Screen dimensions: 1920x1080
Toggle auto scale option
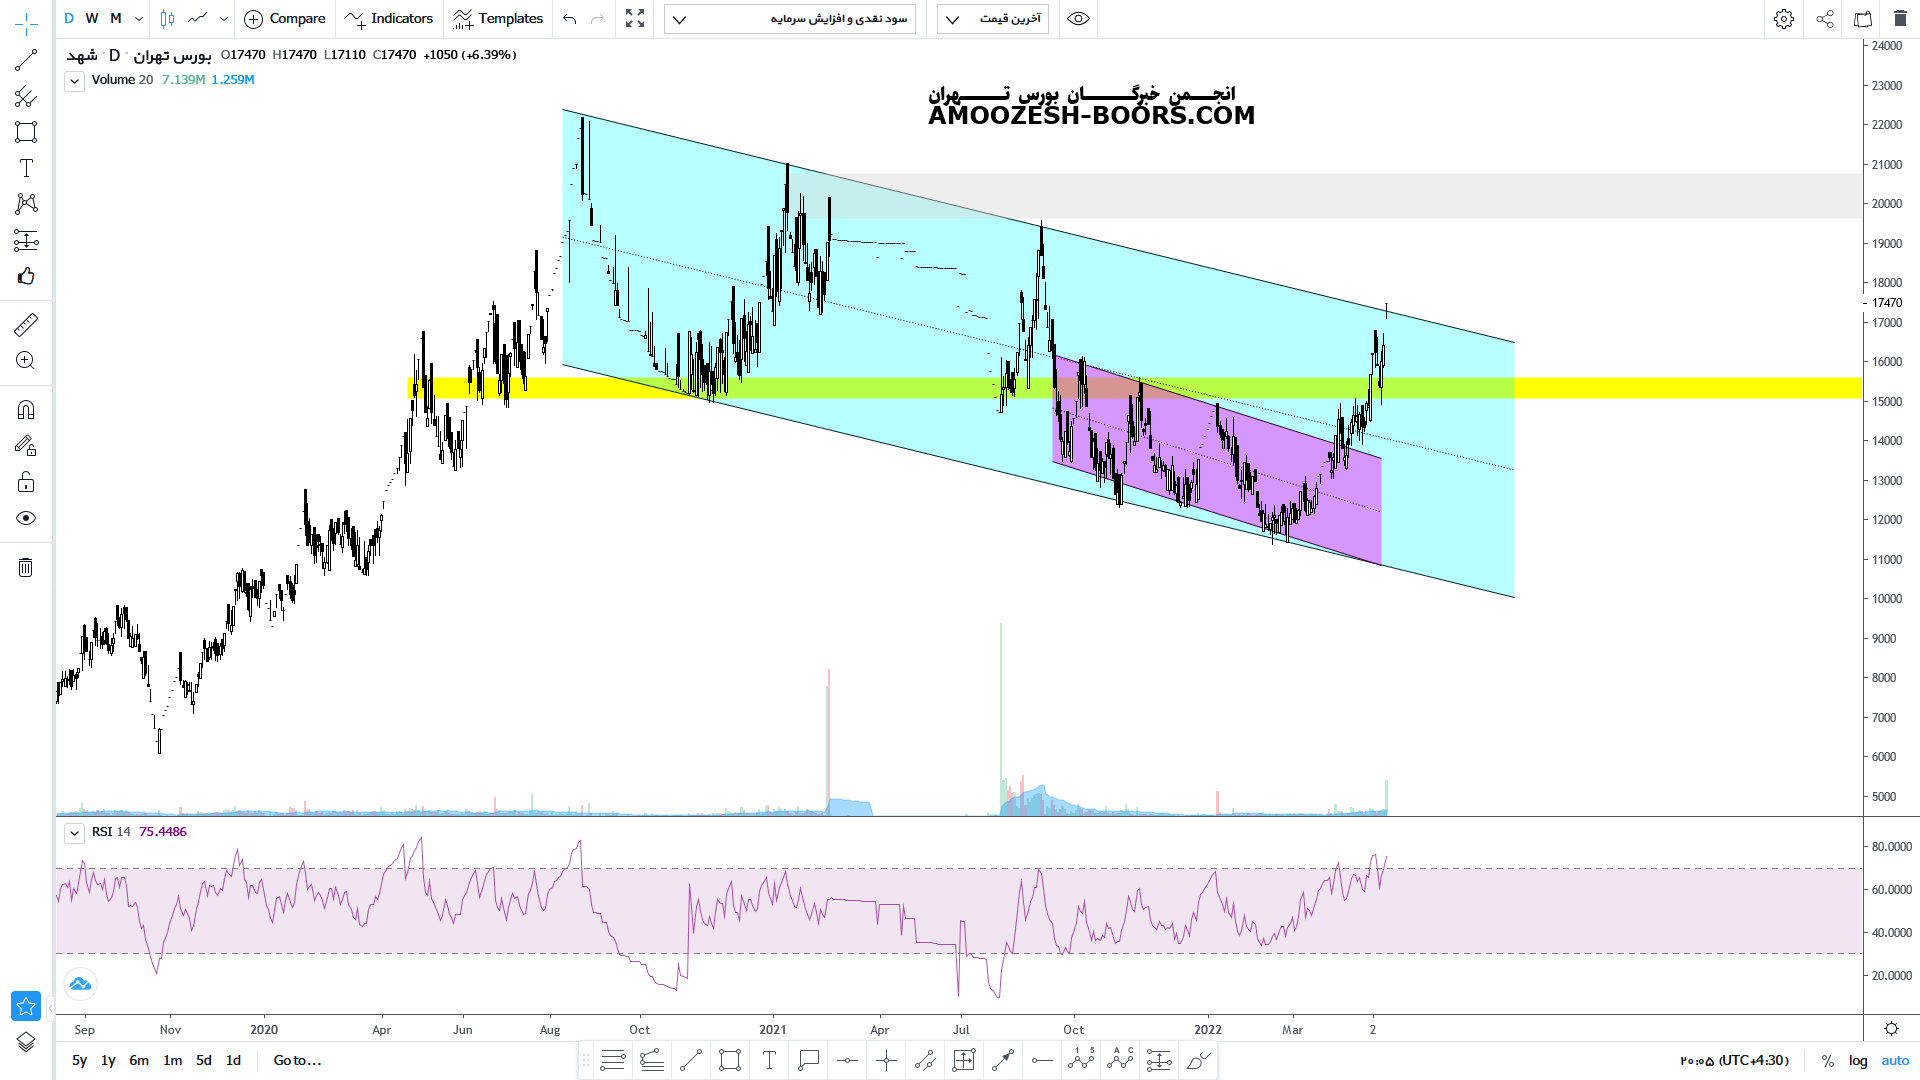pos(1895,1060)
